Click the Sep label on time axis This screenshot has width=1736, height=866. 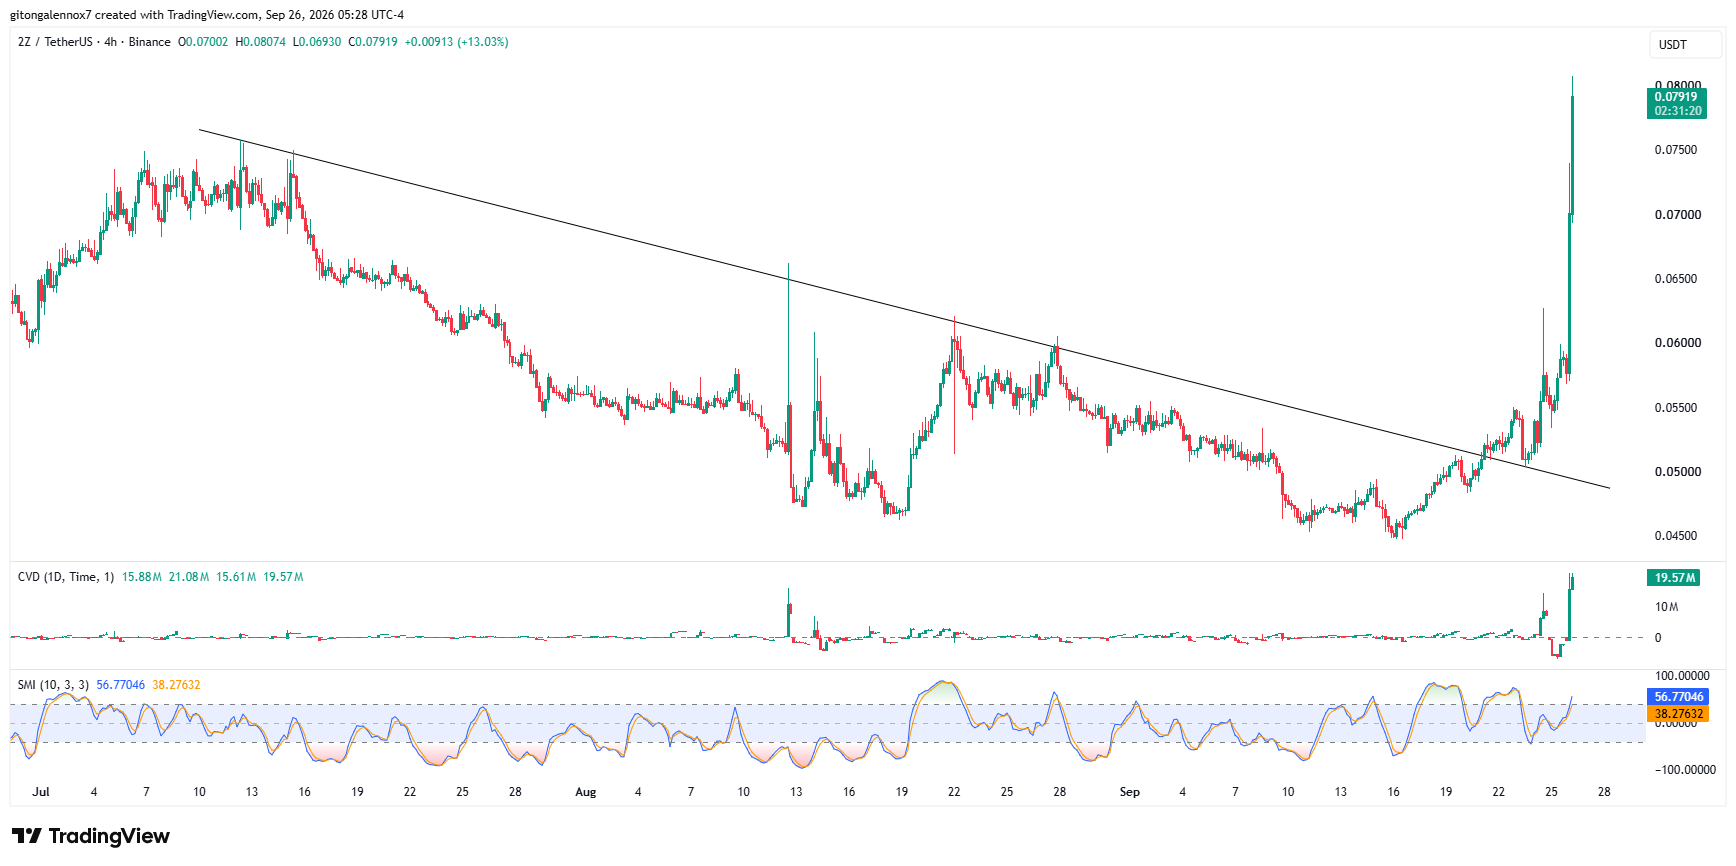pos(1129,792)
